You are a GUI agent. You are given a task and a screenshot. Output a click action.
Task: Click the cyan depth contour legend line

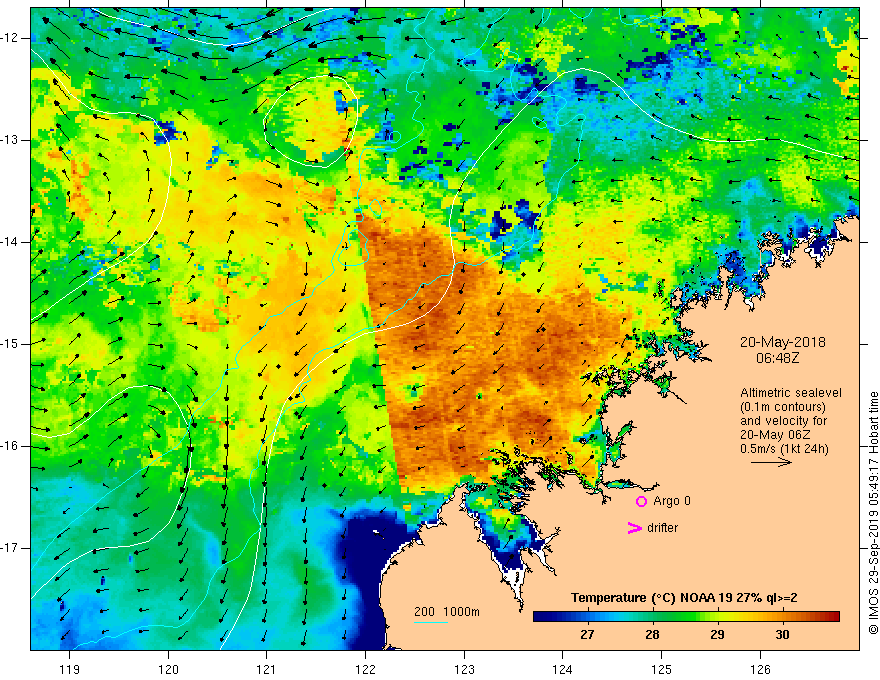pos(431,622)
